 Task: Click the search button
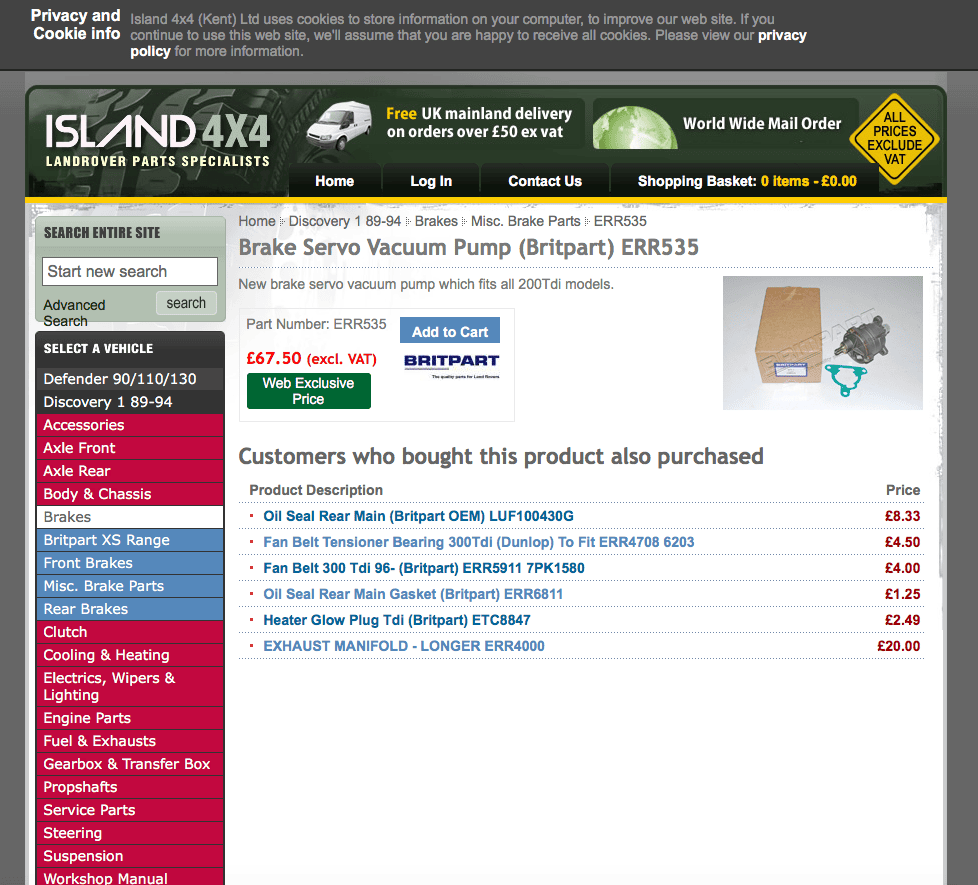coord(186,303)
